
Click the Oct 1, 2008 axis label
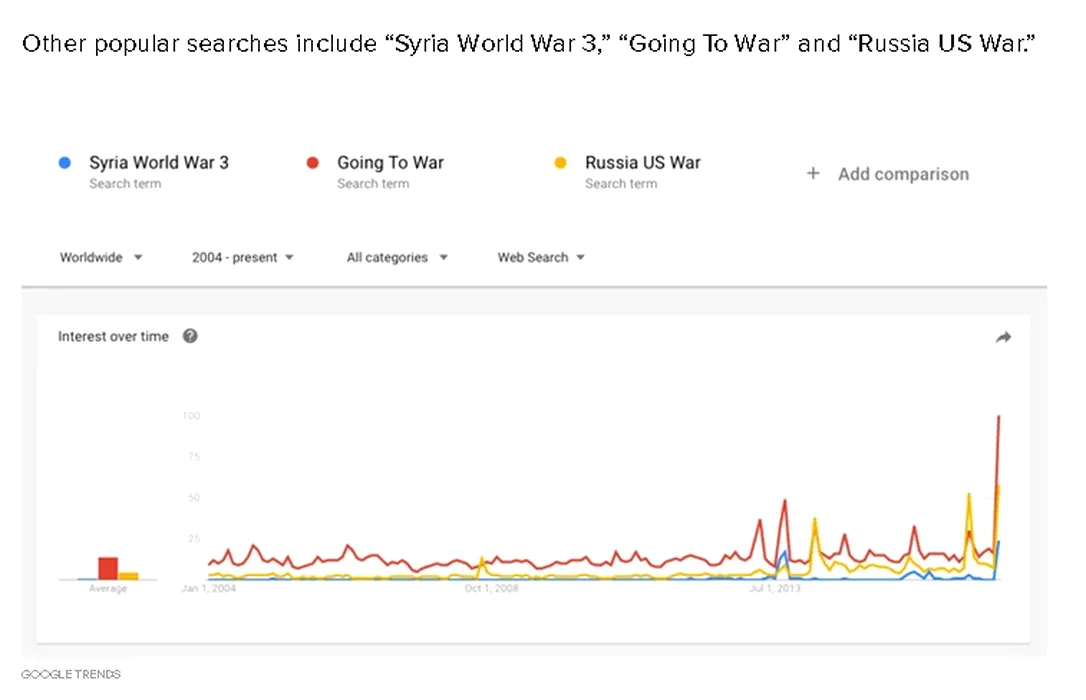[491, 589]
